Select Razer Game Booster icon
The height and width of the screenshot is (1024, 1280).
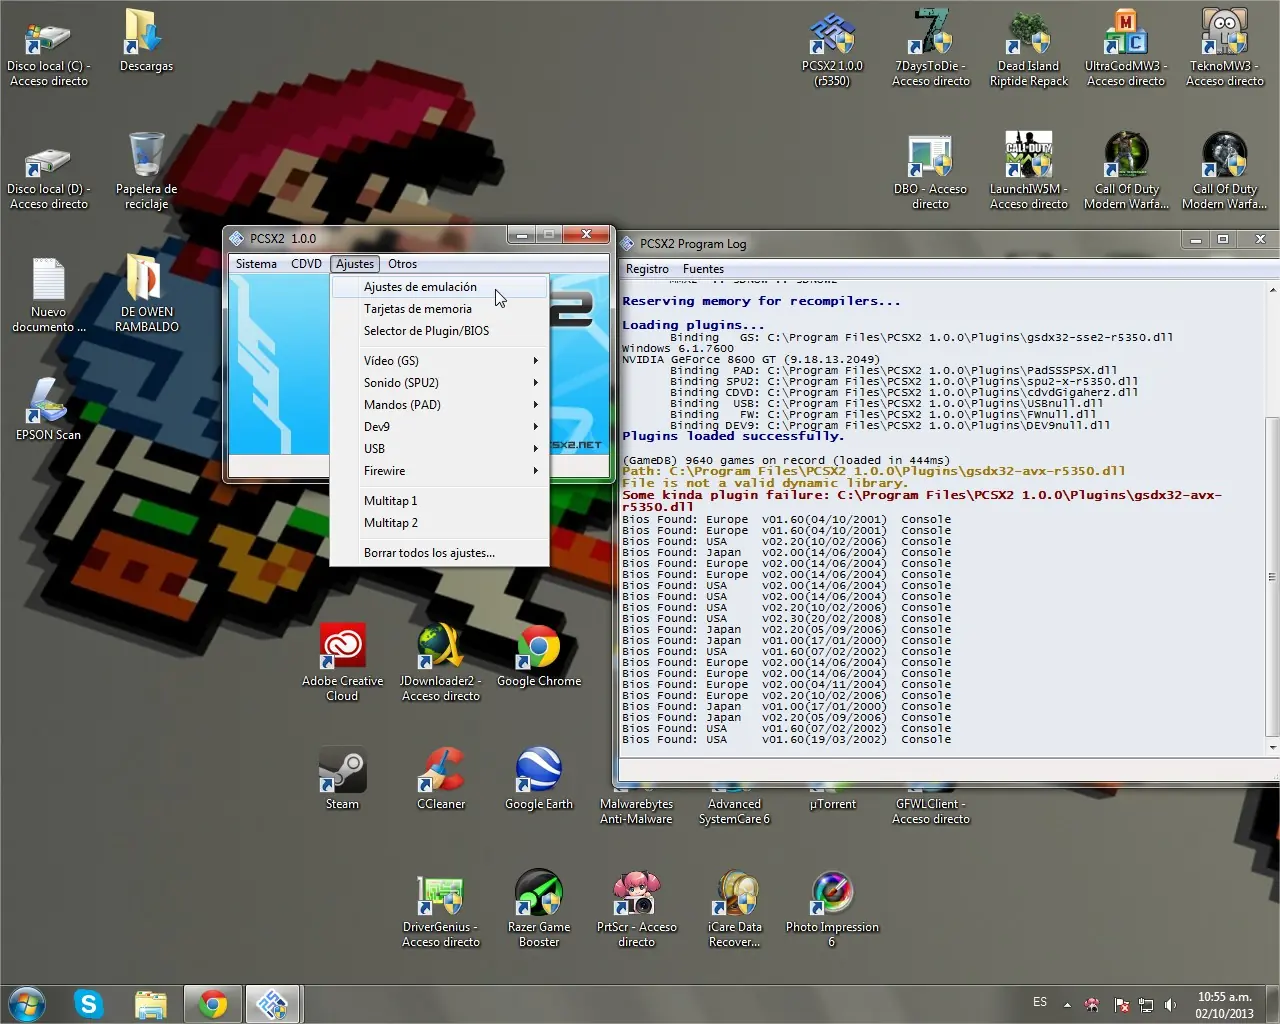click(x=539, y=909)
